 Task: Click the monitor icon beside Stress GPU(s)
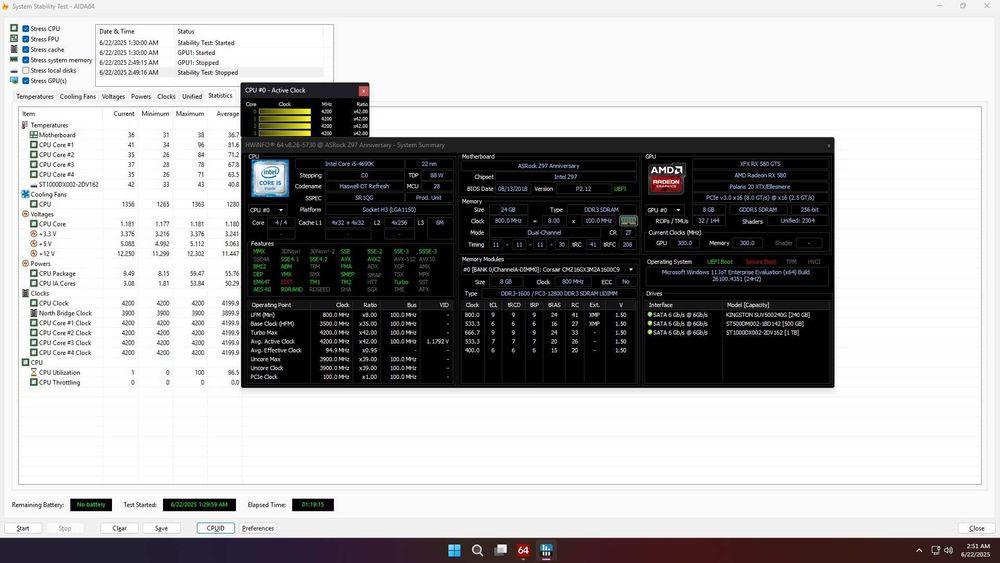tap(14, 80)
